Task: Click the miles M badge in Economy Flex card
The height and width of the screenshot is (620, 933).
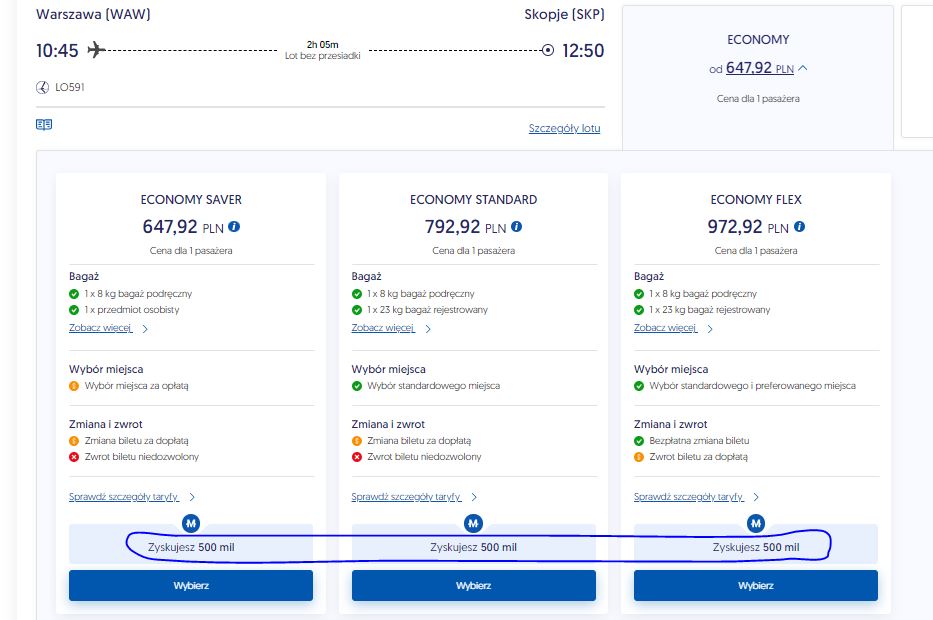Action: pos(756,524)
